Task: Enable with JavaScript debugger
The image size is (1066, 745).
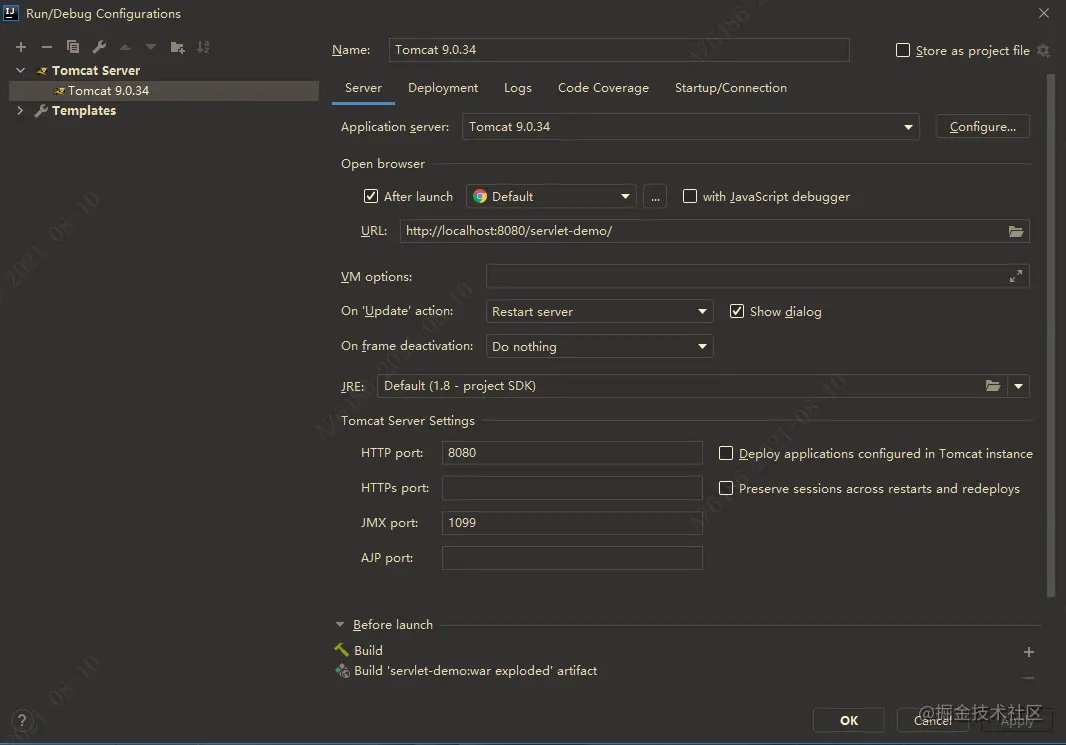Action: (x=689, y=196)
